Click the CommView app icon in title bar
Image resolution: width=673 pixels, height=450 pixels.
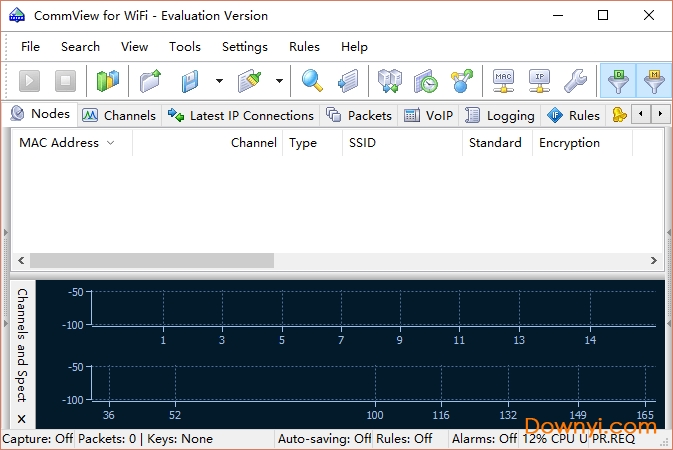tap(17, 15)
